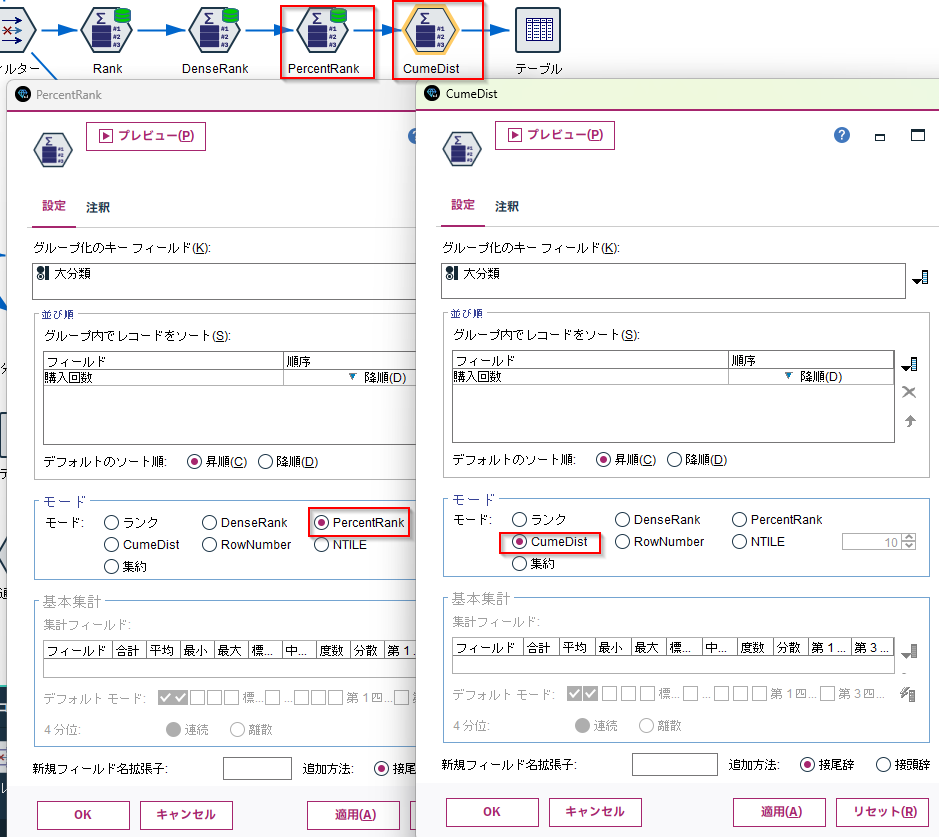Focus 新規フィールド名拡張子 field in PercentRank
The width and height of the screenshot is (939, 837).
tap(257, 768)
